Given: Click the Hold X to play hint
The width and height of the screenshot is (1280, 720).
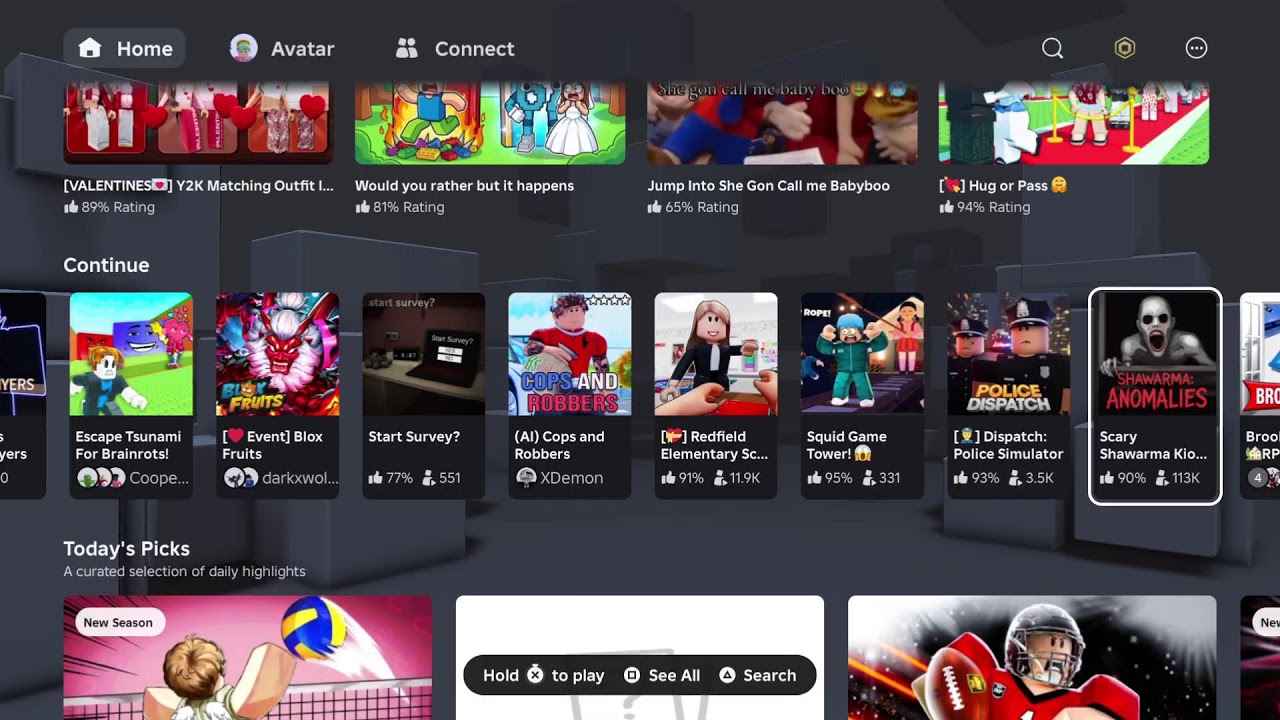Looking at the screenshot, I should [543, 675].
